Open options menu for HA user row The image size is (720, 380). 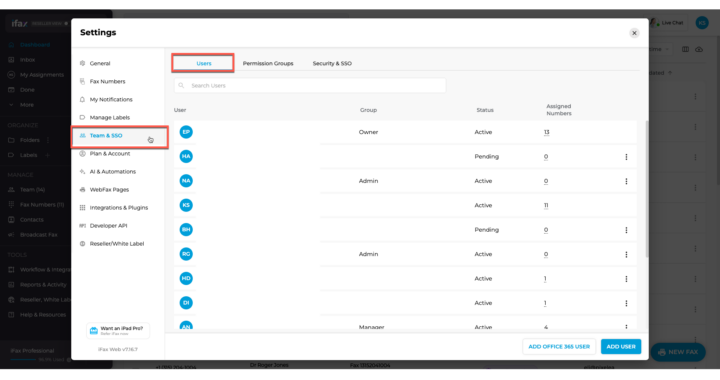[x=626, y=157]
